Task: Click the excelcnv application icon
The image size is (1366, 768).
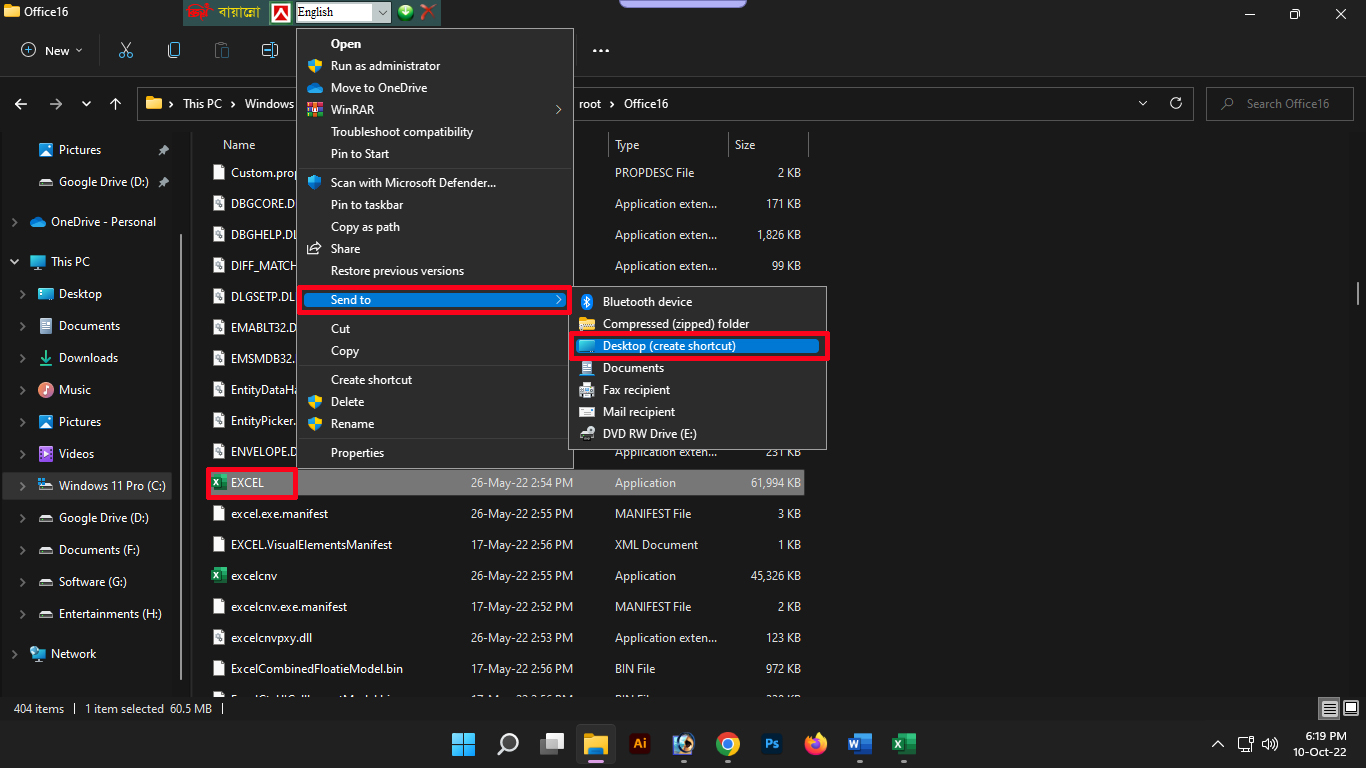Action: [219, 576]
